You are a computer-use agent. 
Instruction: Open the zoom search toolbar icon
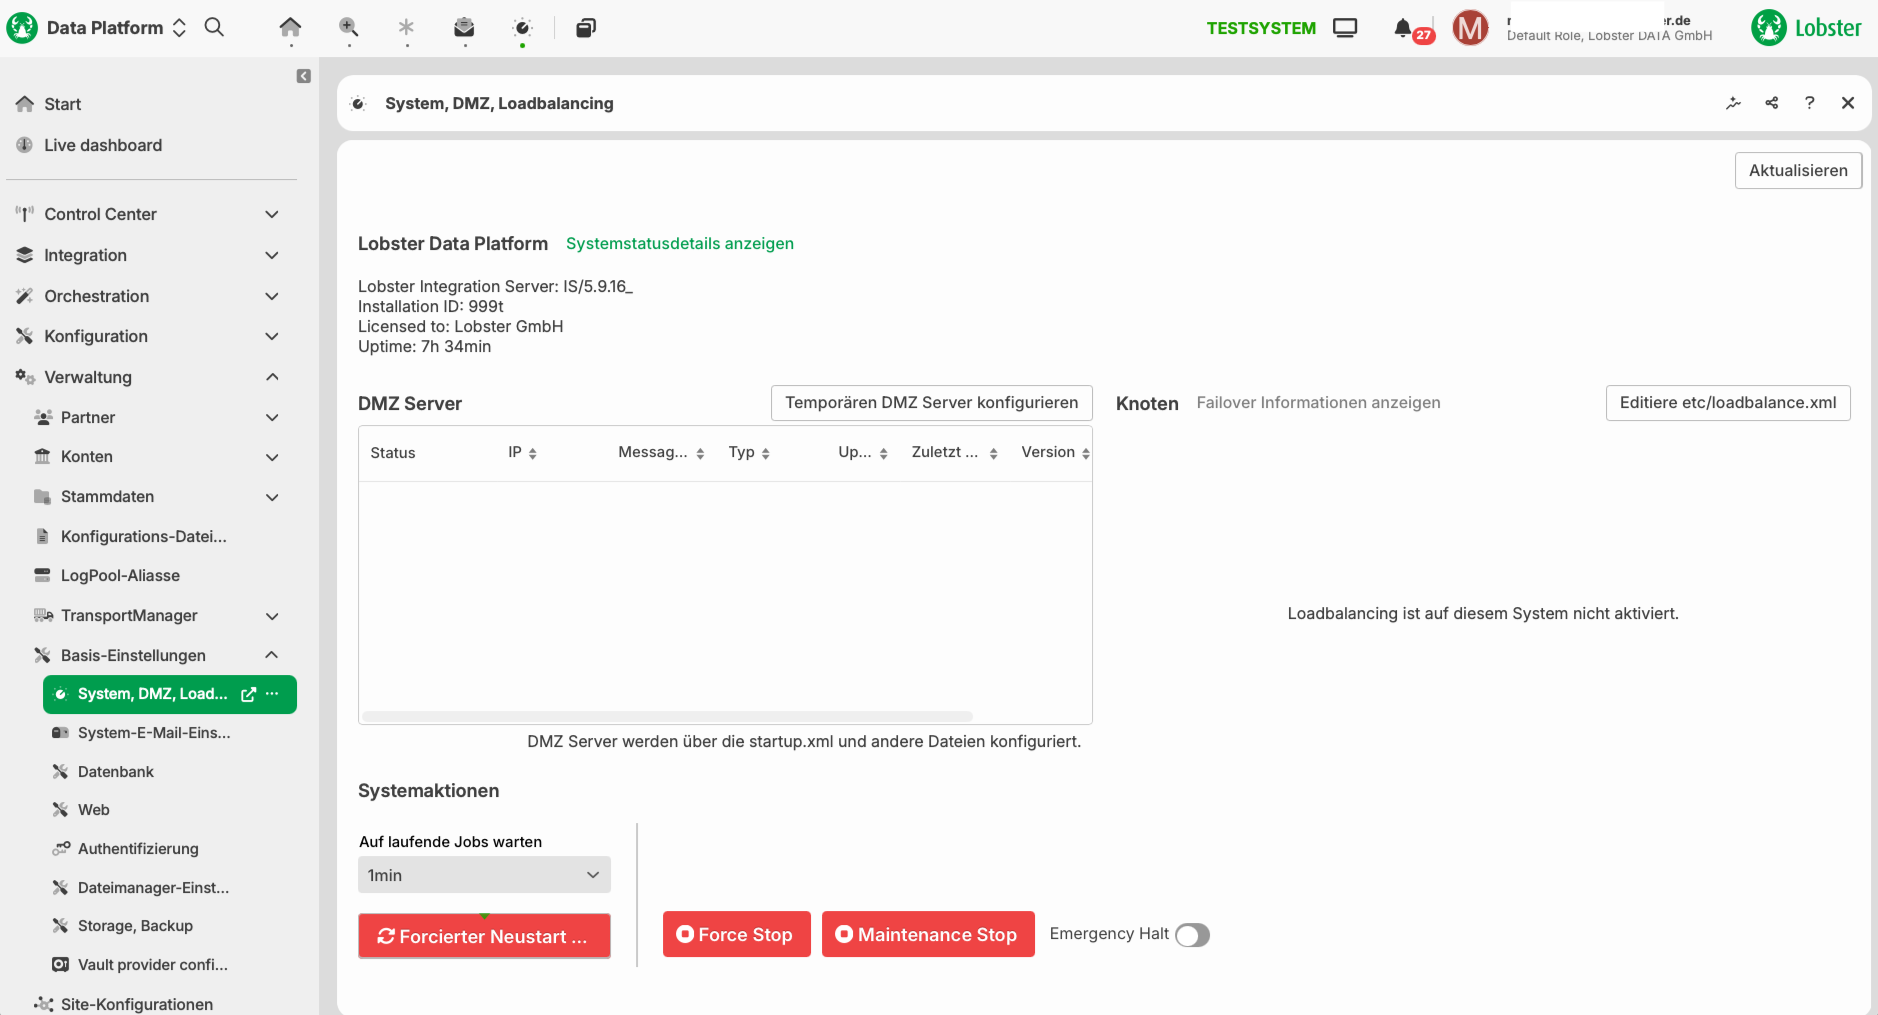click(348, 27)
